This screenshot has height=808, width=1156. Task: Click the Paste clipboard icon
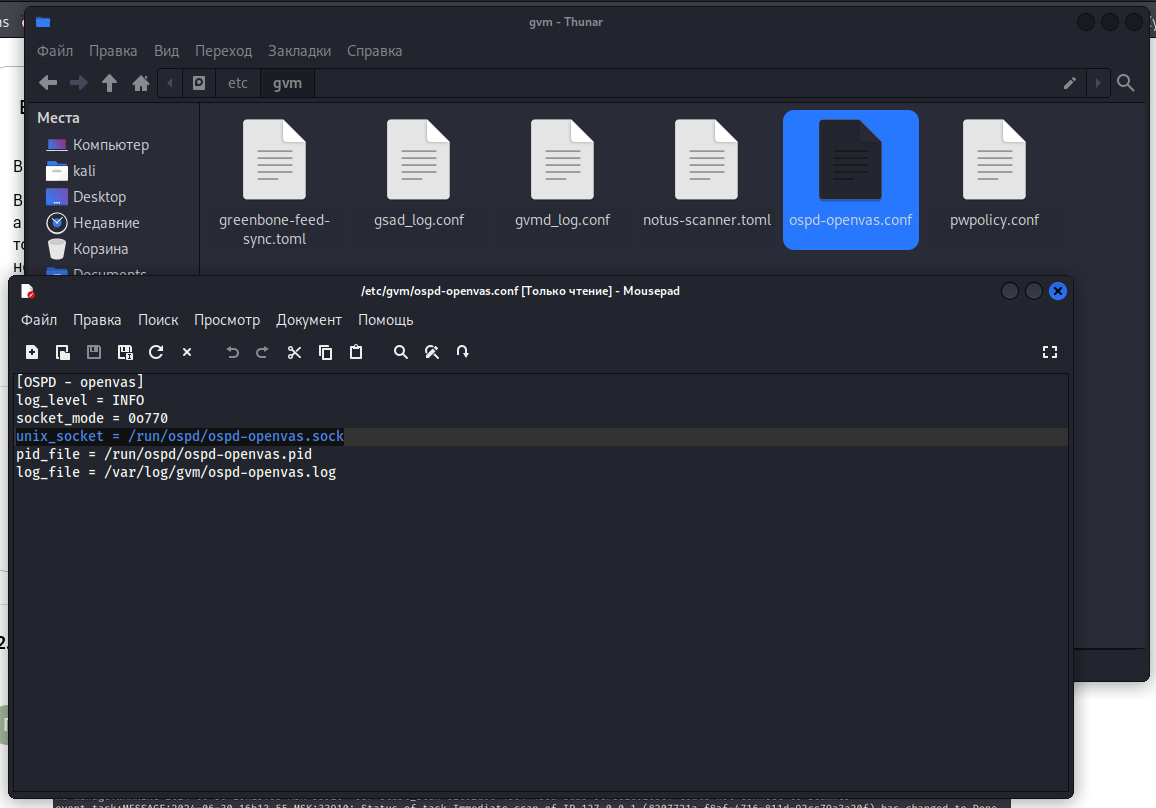356,352
